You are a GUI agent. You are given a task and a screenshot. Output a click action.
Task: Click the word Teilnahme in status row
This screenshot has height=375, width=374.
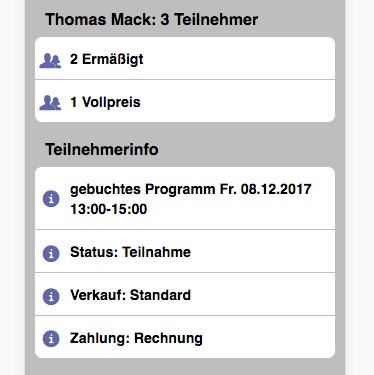[x=156, y=252]
